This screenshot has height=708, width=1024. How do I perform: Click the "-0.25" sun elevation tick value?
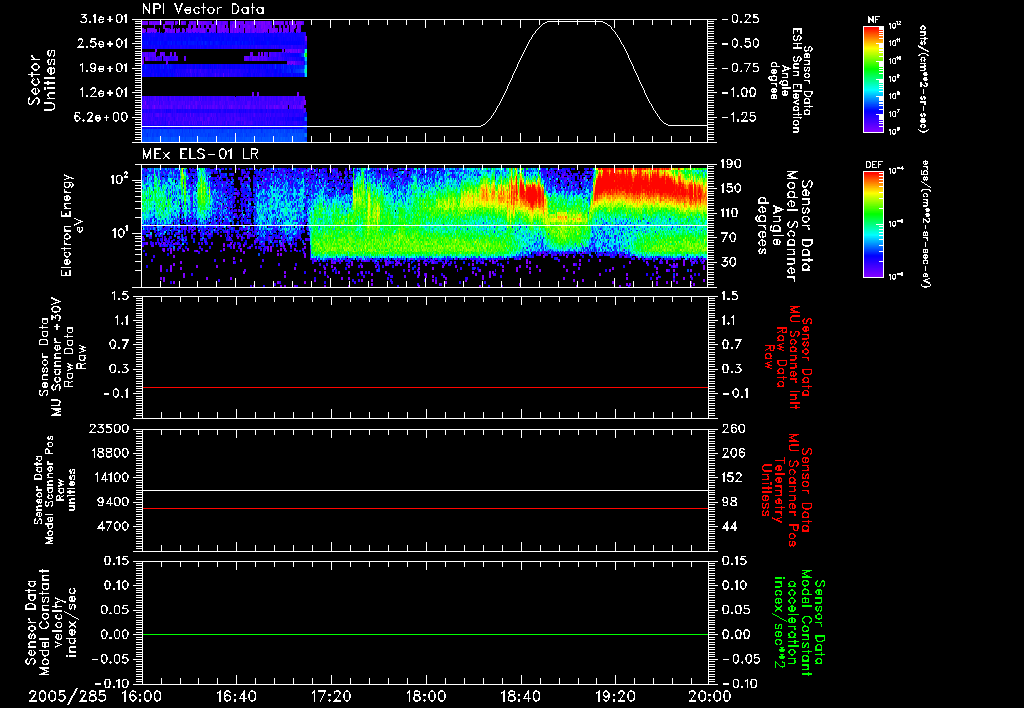pos(741,19)
